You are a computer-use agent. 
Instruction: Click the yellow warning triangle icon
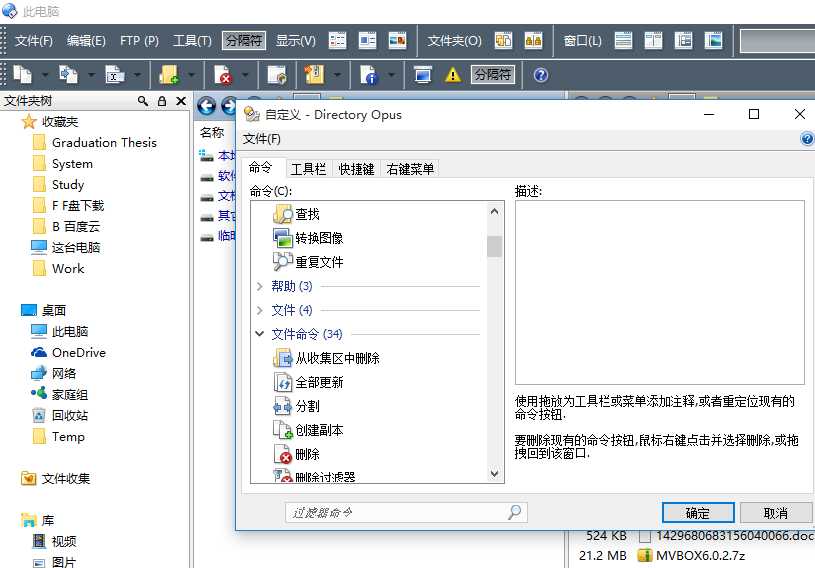453,75
